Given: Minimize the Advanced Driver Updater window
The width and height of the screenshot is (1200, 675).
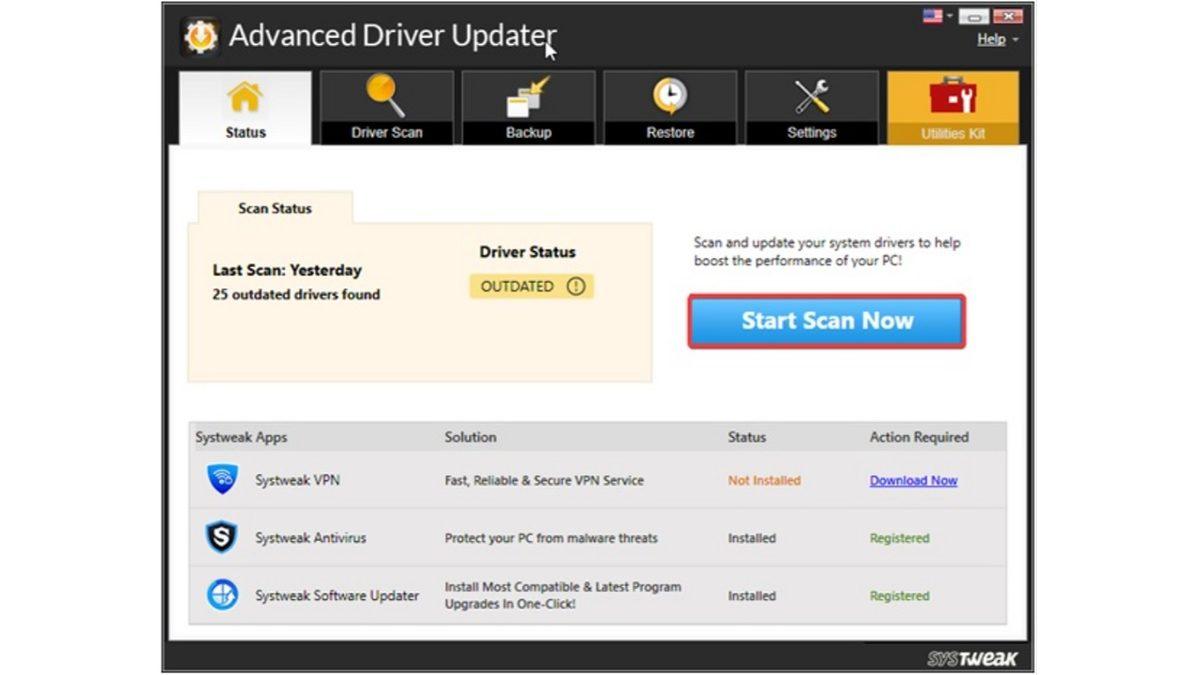Looking at the screenshot, I should point(973,16).
